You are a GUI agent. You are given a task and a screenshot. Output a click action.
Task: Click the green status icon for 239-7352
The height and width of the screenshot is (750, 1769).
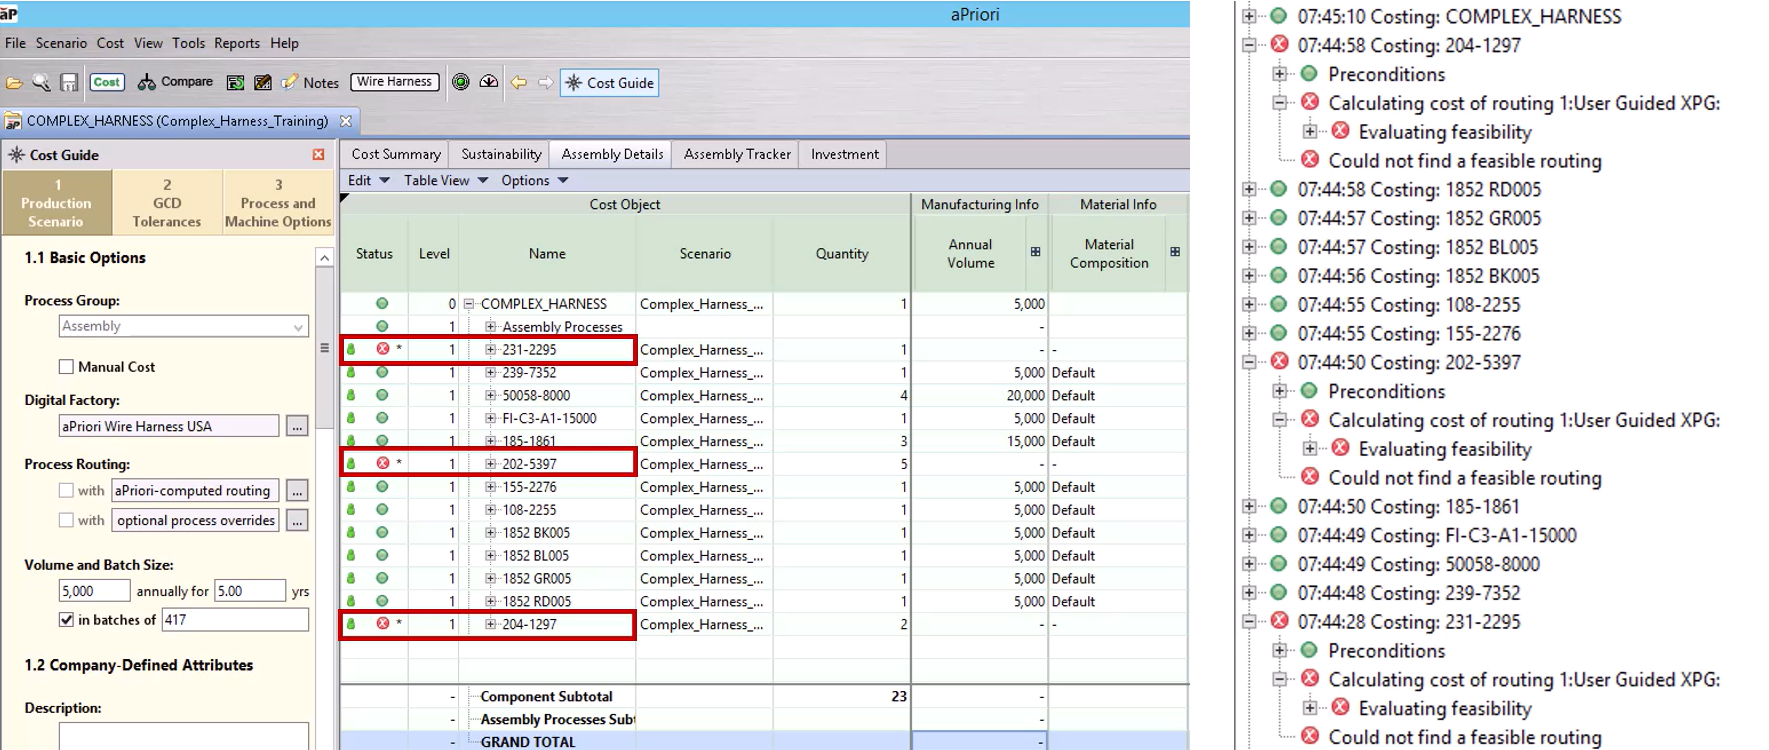382,372
